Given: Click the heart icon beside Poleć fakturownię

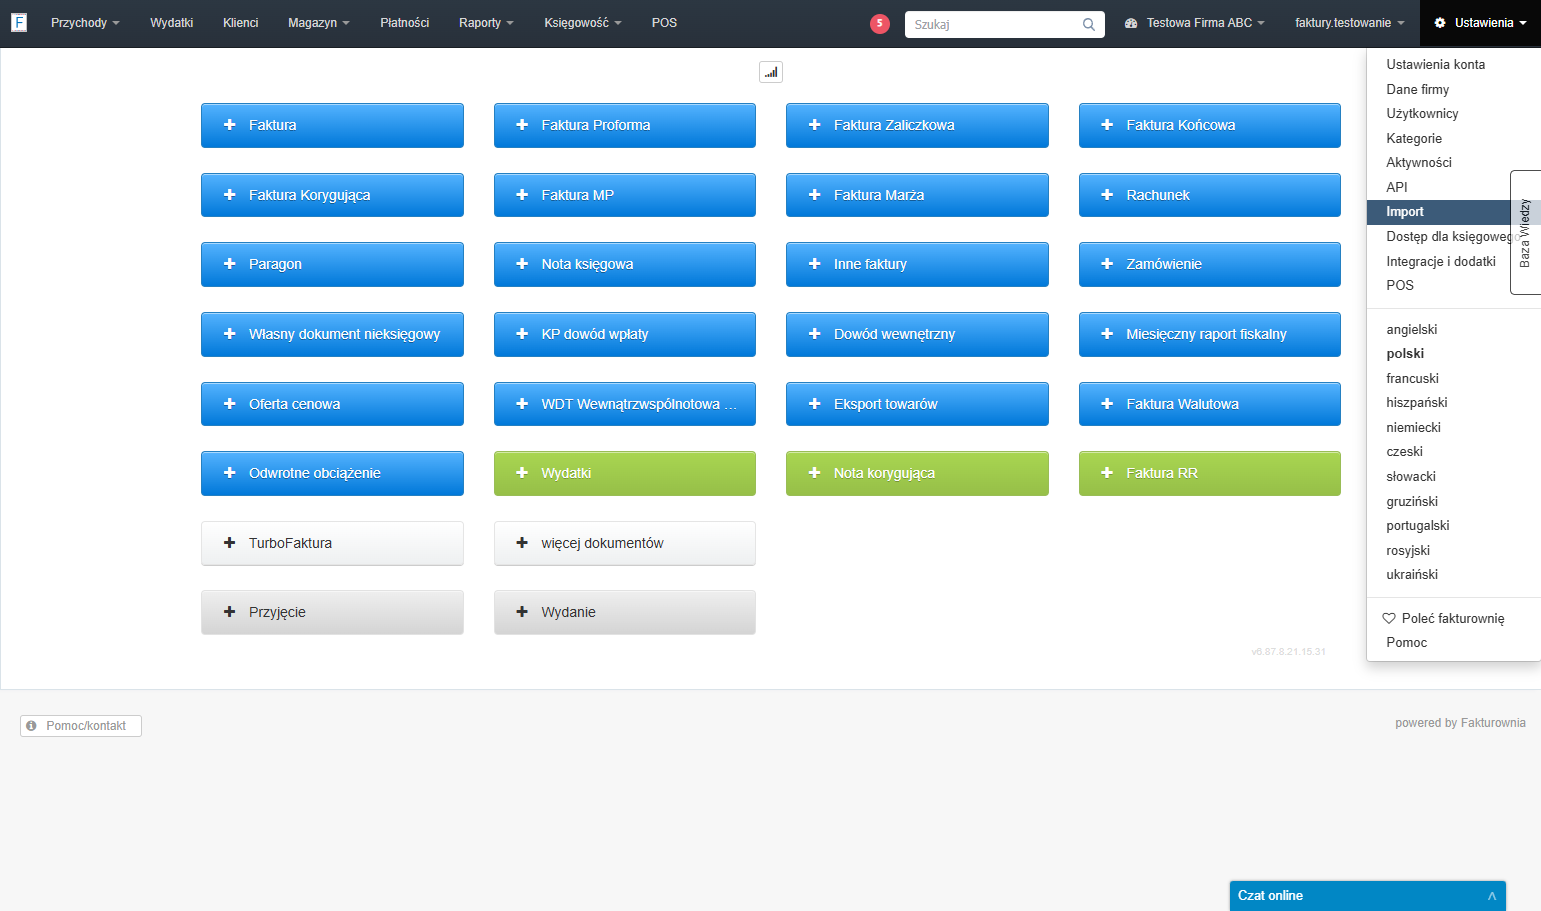Looking at the screenshot, I should click(1389, 618).
